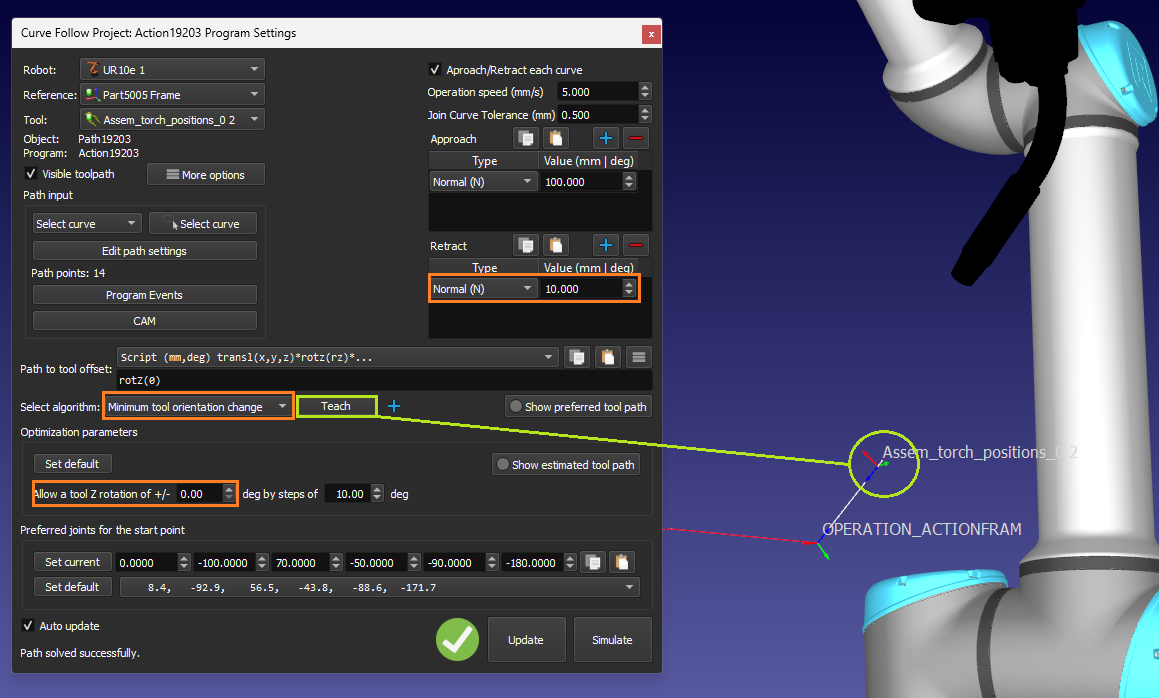Viewport: 1159px width, 698px height.
Task: Click the blue plus beside Teach
Action: (394, 406)
